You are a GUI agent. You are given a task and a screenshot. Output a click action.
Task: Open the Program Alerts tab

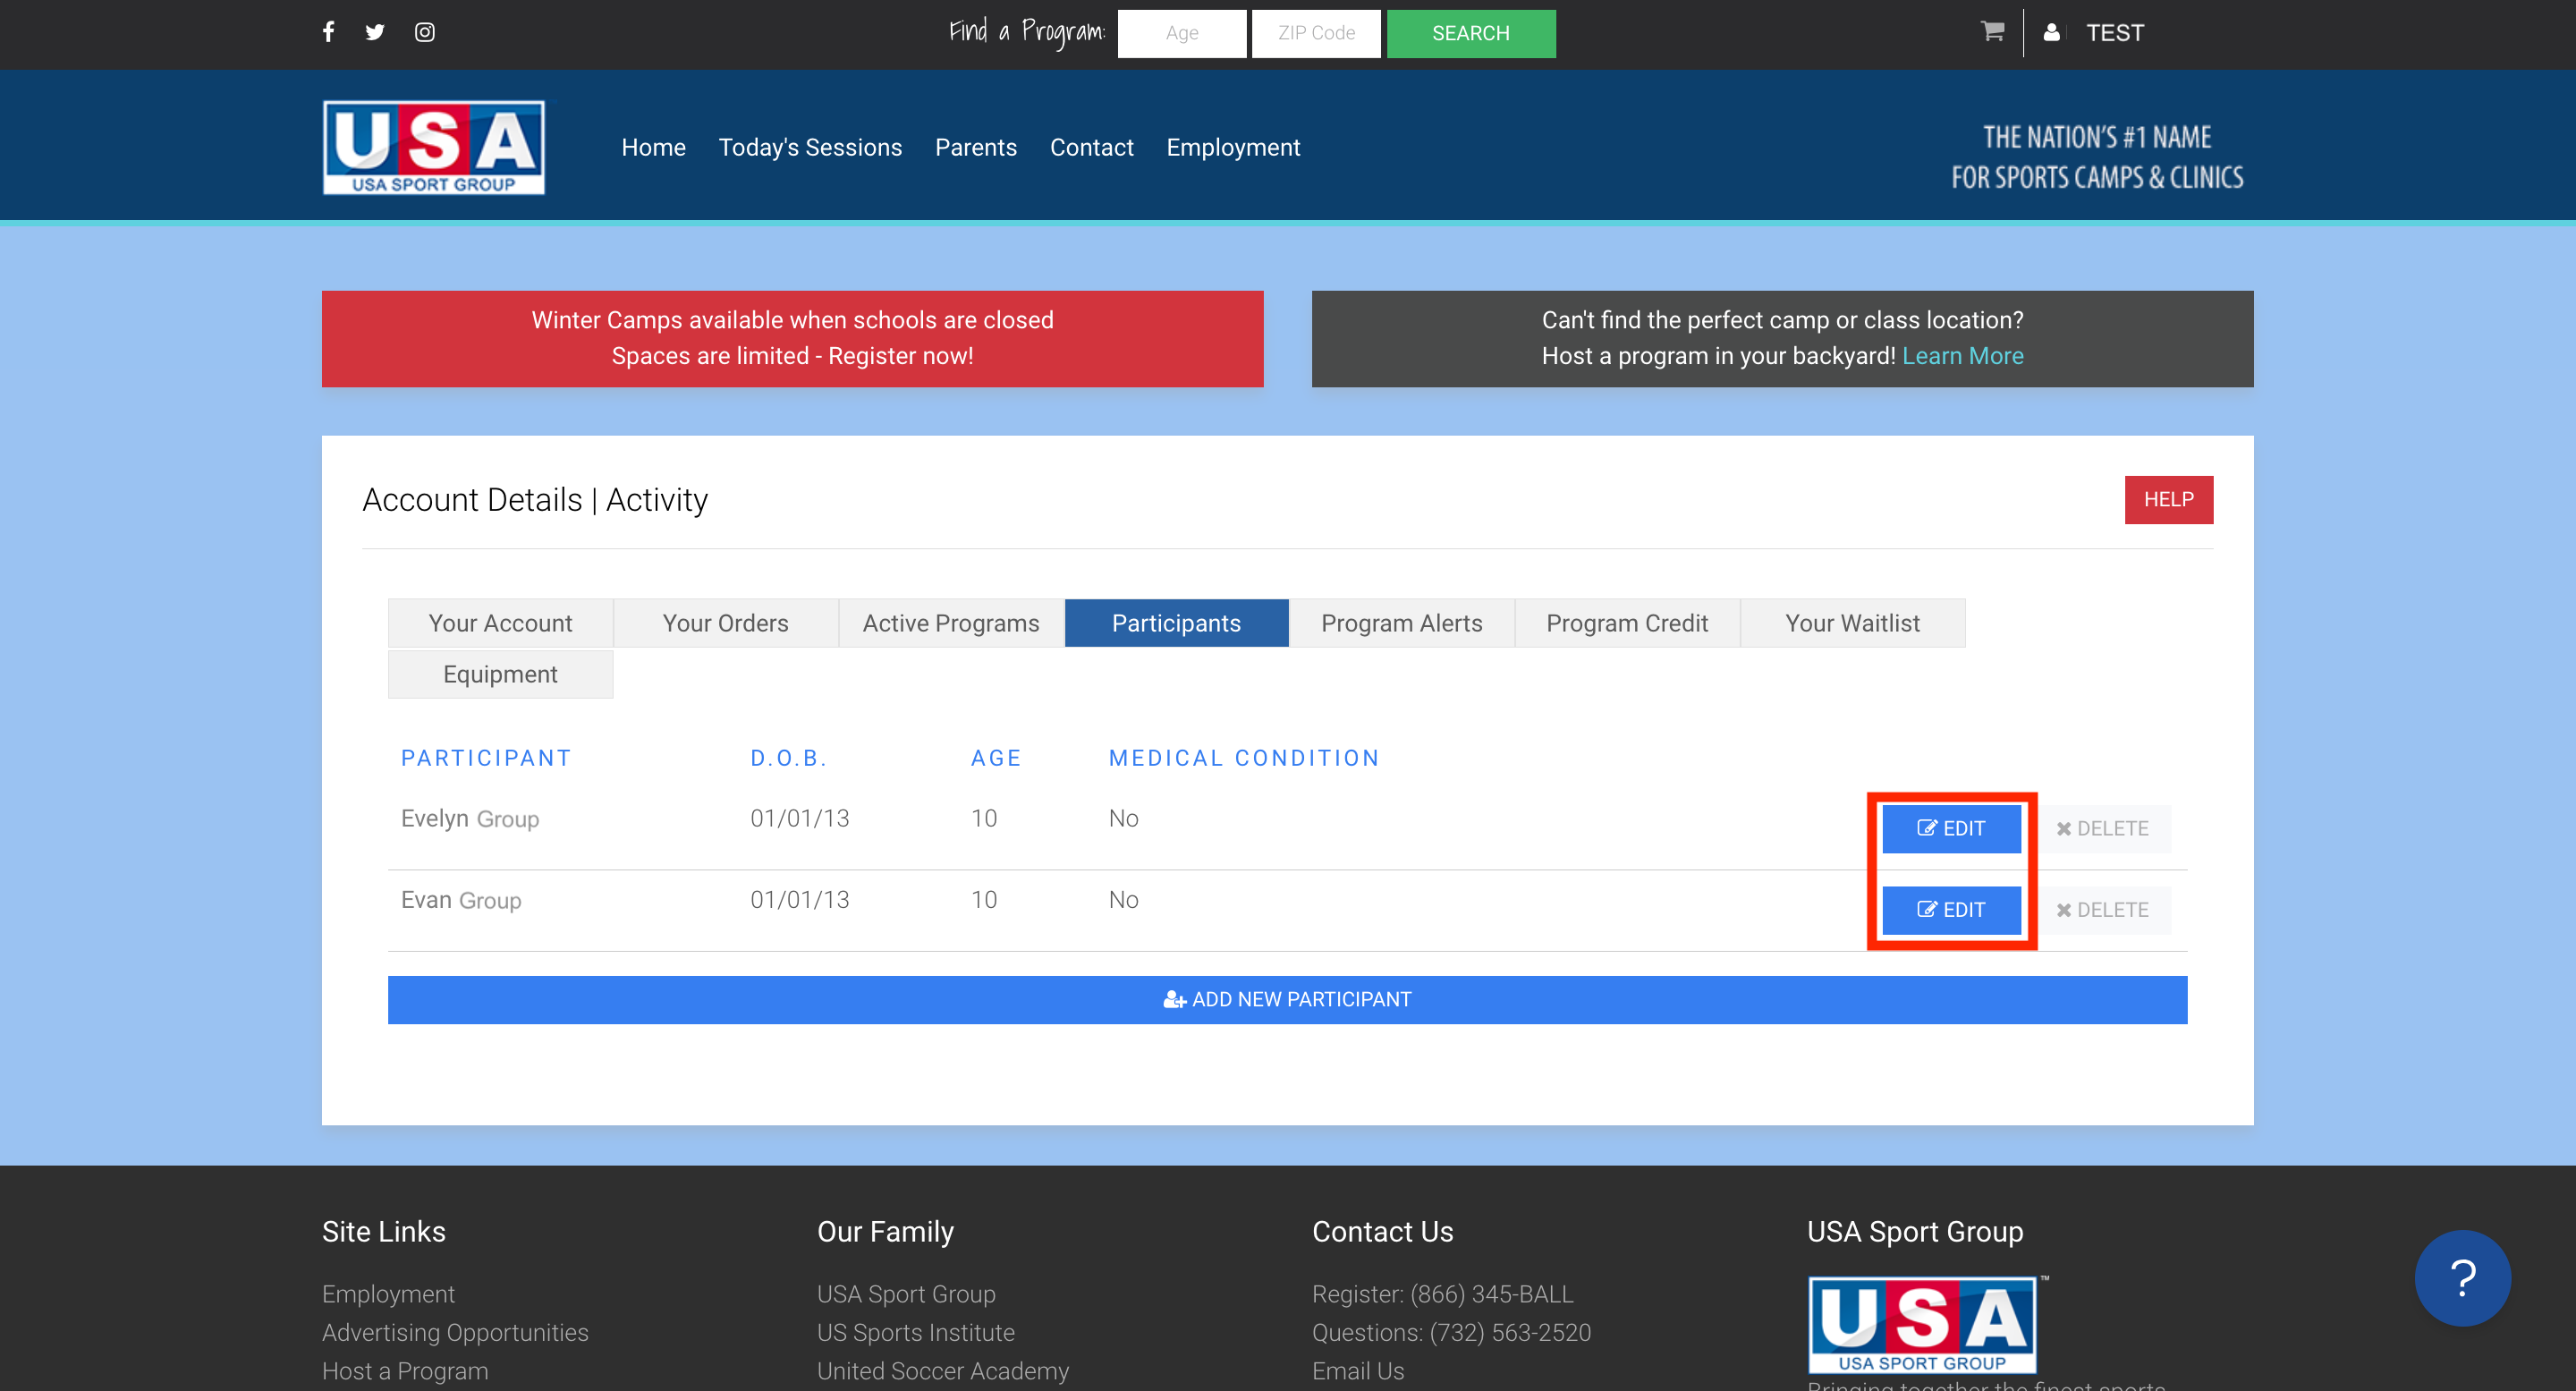click(1401, 623)
